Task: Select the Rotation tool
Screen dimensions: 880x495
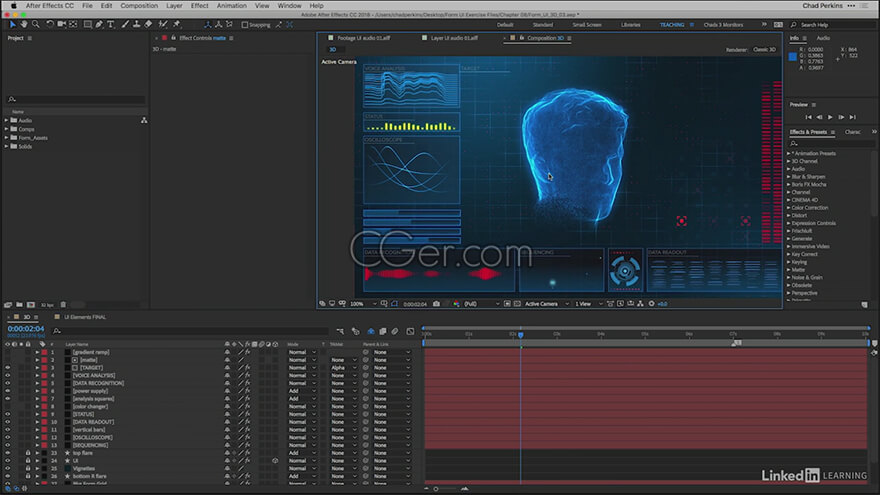Action: [x=49, y=25]
